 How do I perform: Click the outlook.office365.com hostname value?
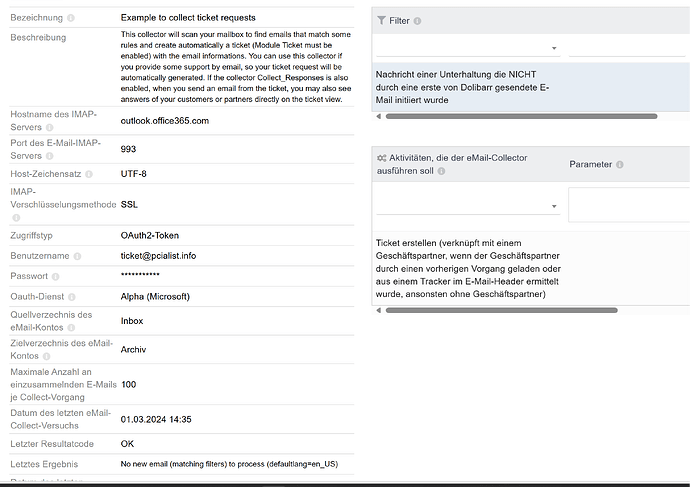(165, 121)
